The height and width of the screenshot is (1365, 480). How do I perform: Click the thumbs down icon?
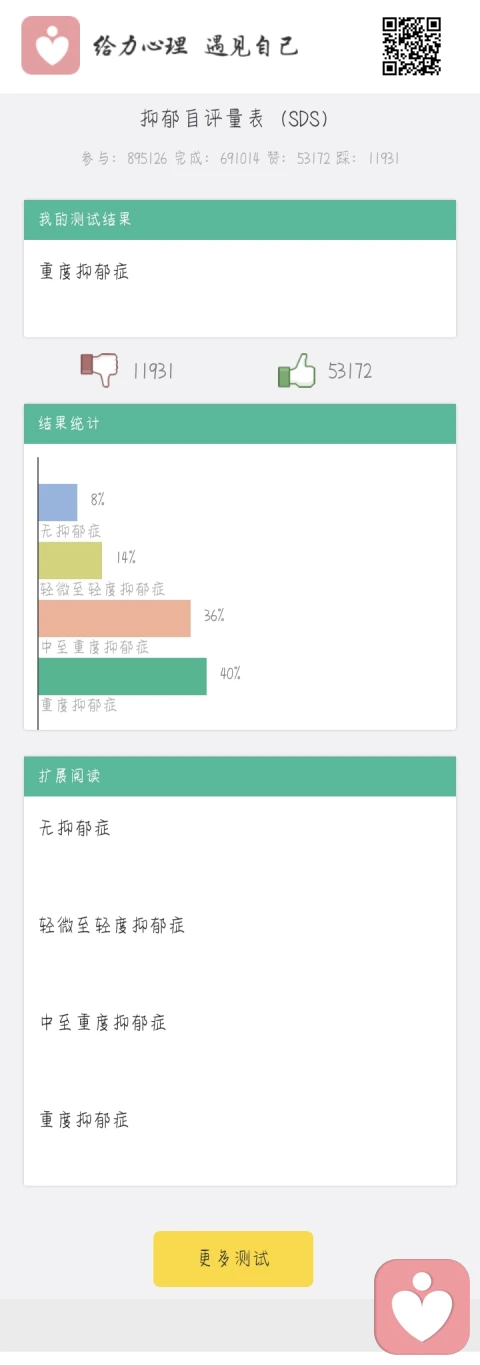point(99,369)
